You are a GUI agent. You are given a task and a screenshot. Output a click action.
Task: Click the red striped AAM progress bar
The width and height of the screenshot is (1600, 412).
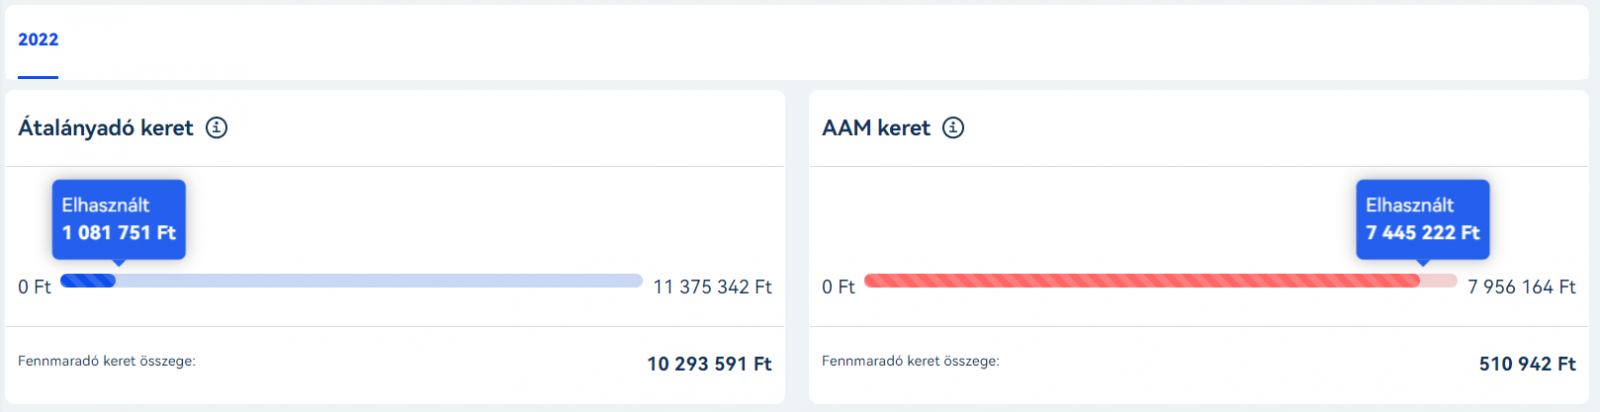pyautogui.click(x=1140, y=281)
